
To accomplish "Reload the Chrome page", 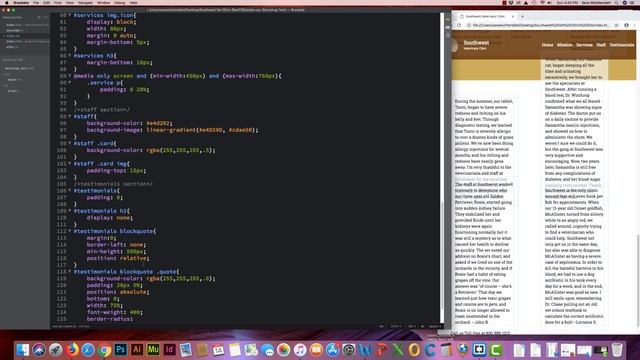I will click(459, 25).
